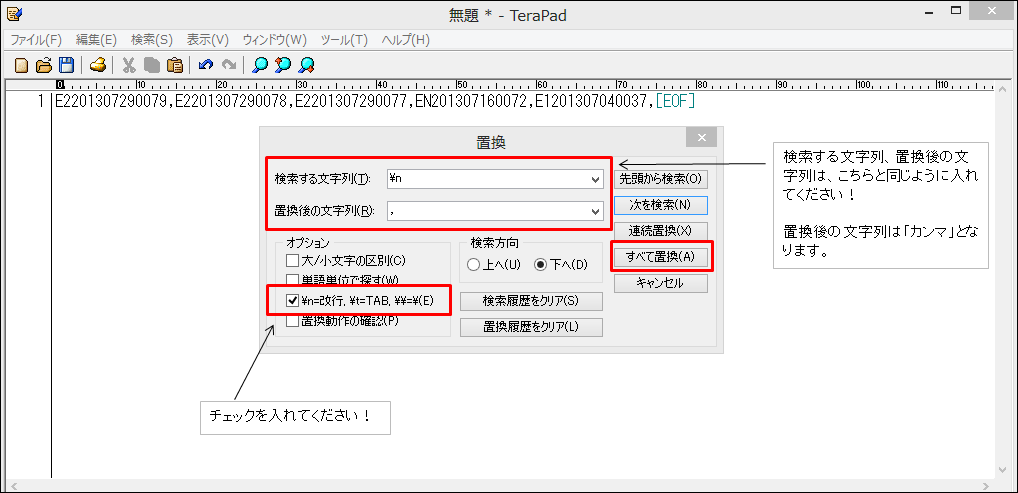Click the [EOF] marker in editor

675,101
